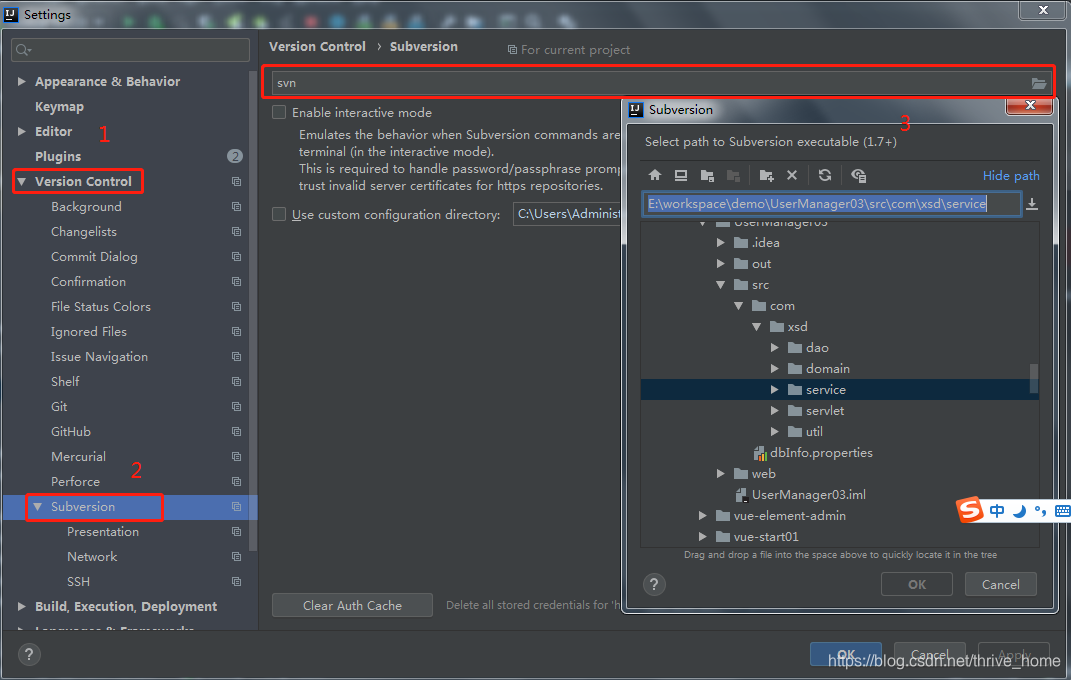1071x680 pixels.
Task: Click project-level icon next to Git
Action: [x=236, y=407]
